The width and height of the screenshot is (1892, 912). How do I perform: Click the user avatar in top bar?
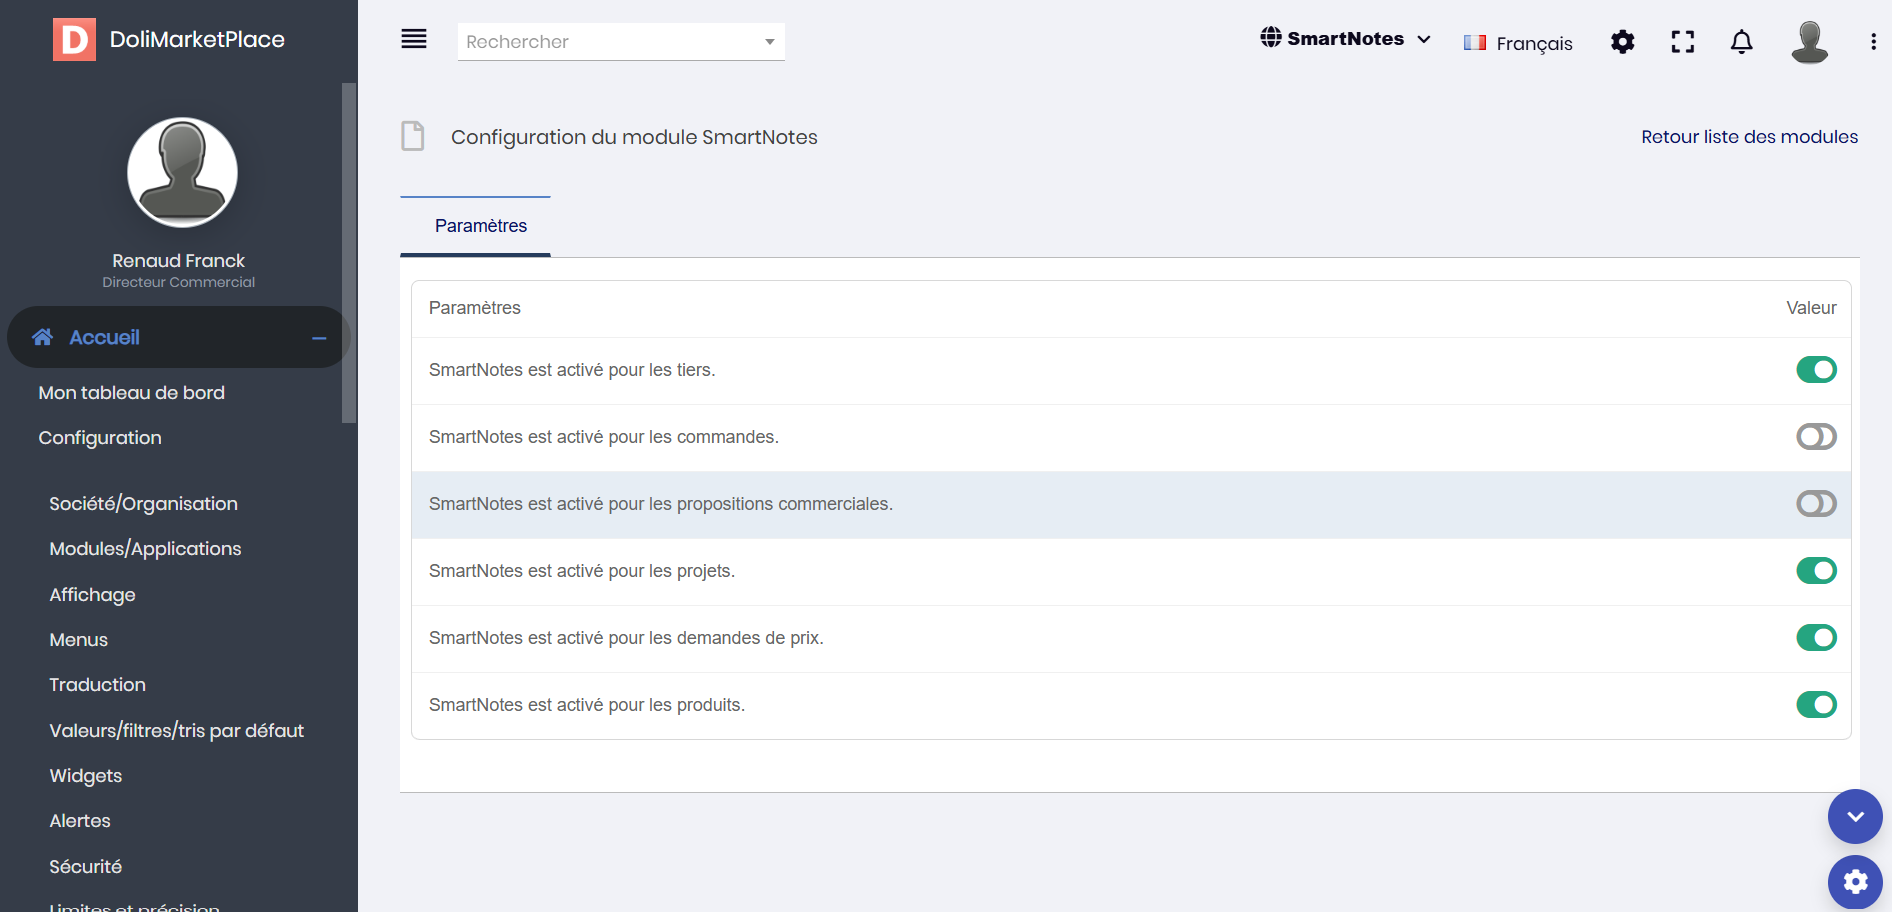tap(1809, 42)
